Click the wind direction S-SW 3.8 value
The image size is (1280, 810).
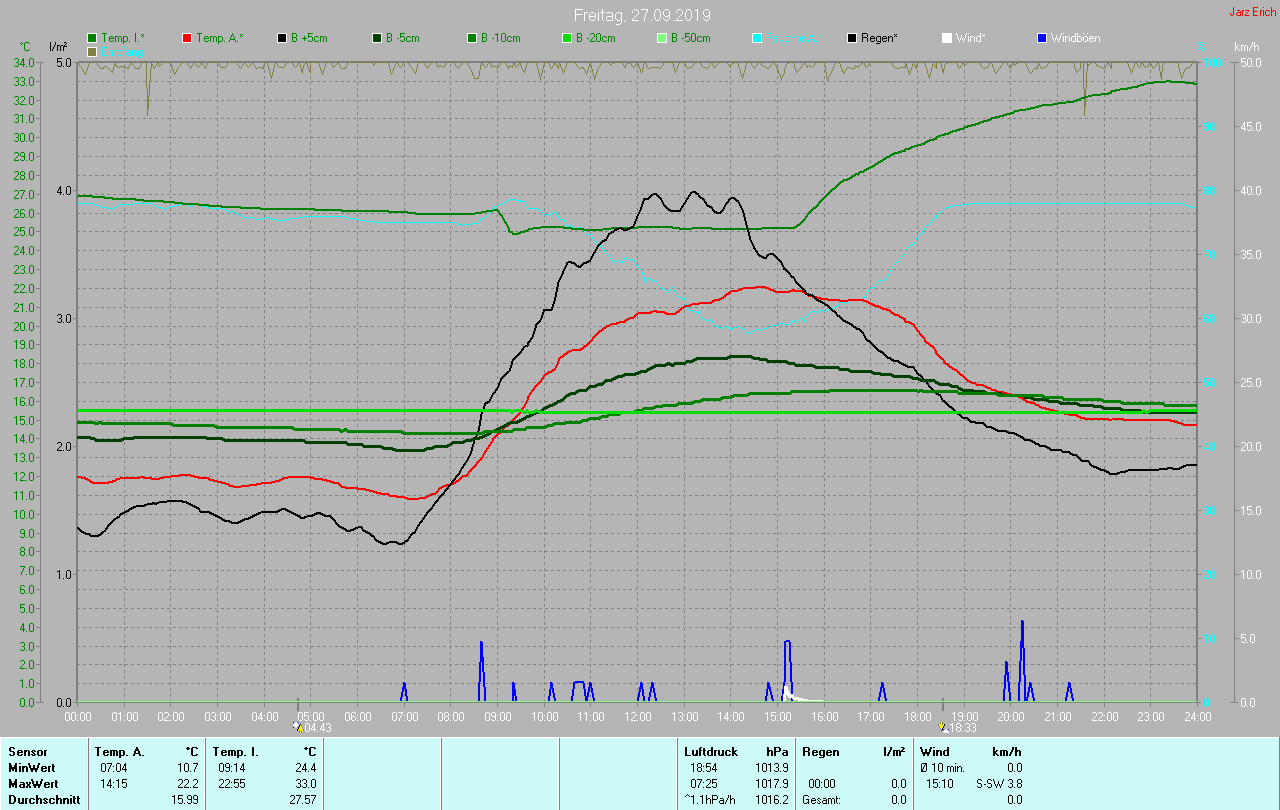(999, 783)
